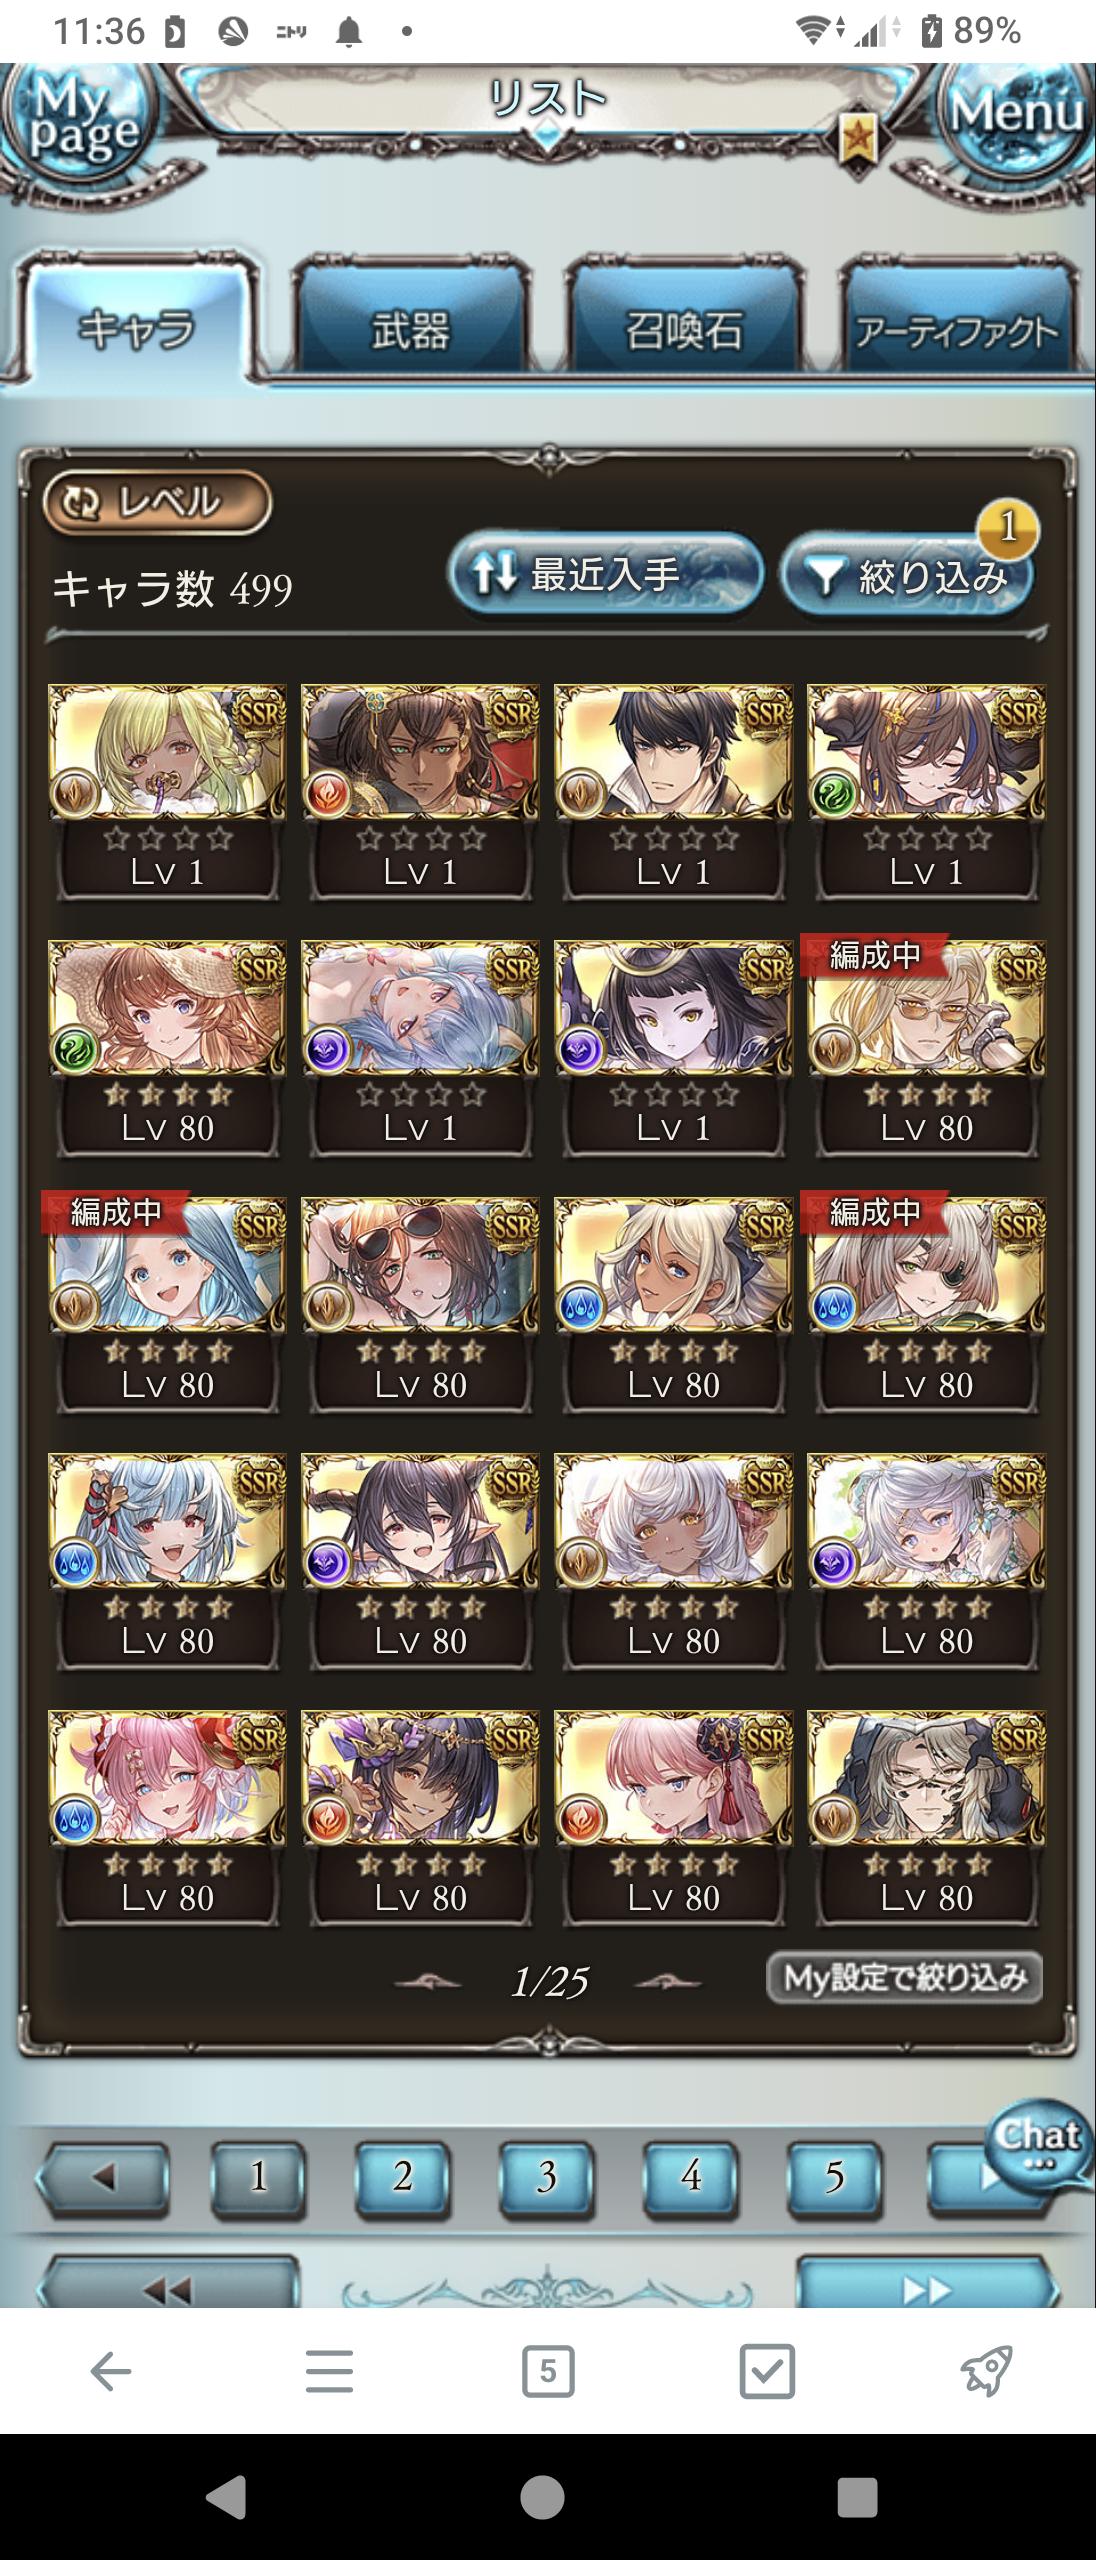The image size is (1096, 2560).
Task: Open the 最近入手 sort order selector
Action: click(605, 575)
